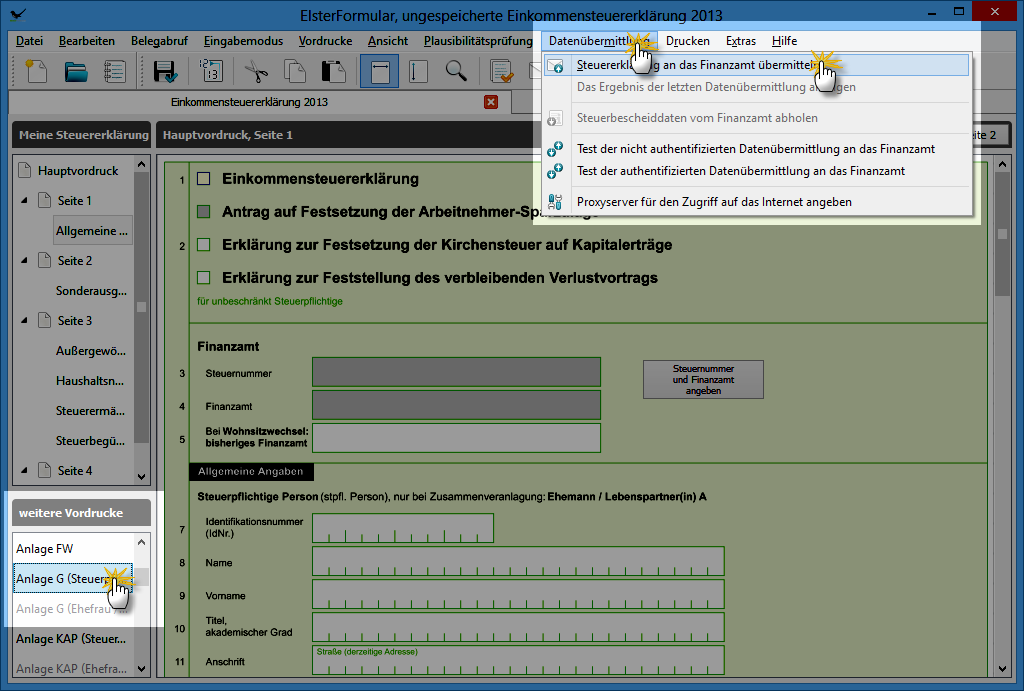Screen dimensions: 1024x691
Task: Open the Hilfe menu
Action: coord(784,41)
